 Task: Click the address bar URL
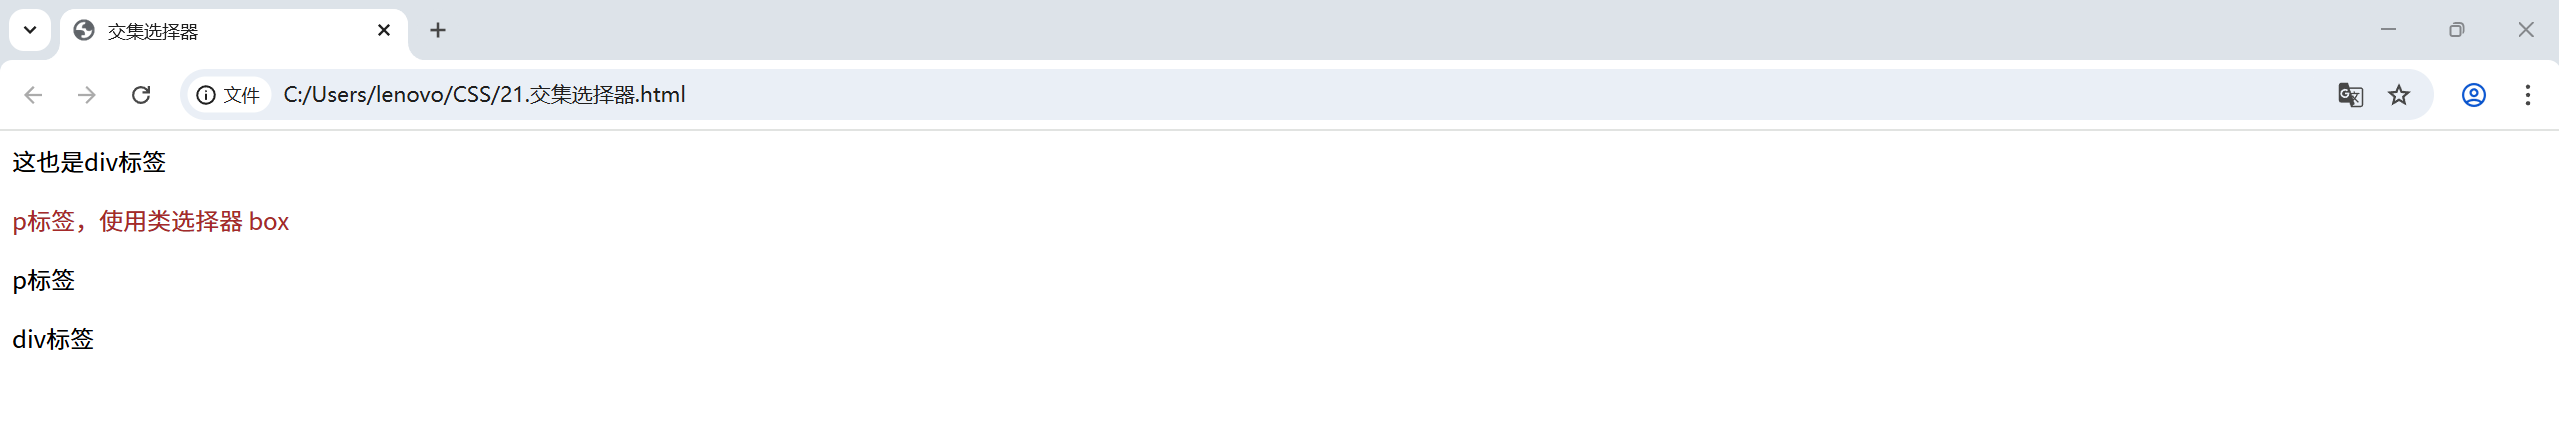[484, 95]
